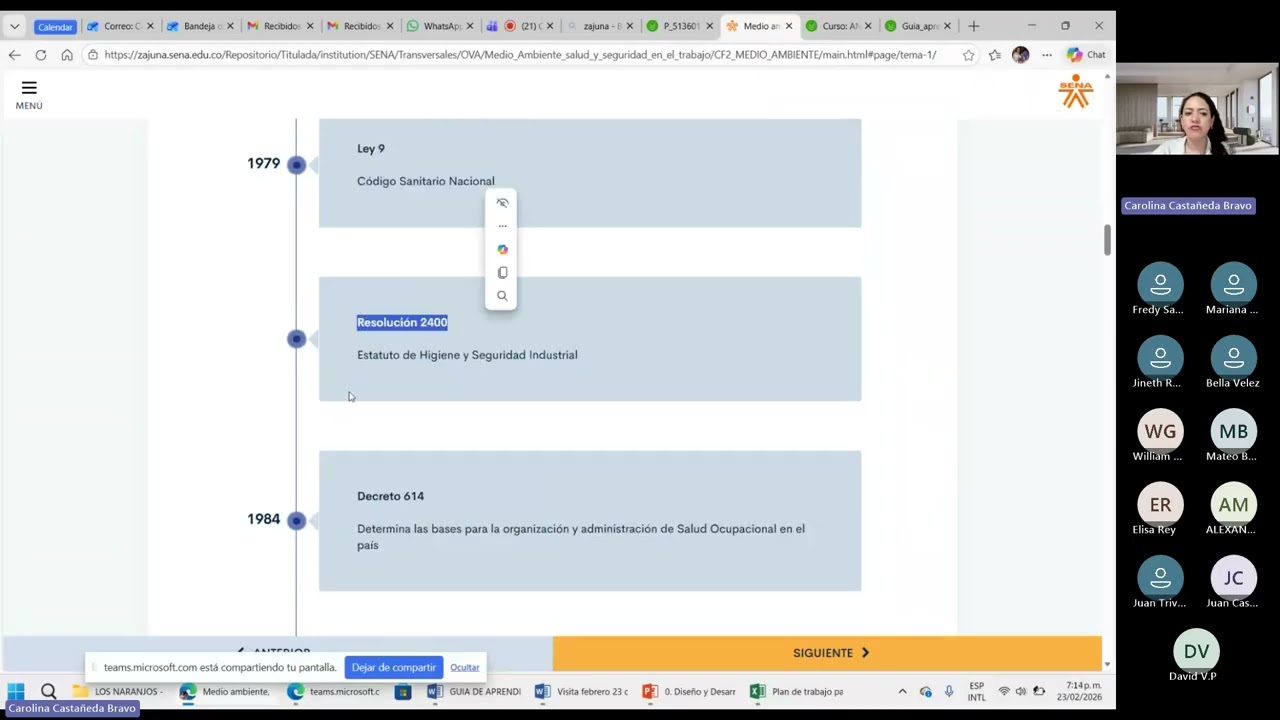
Task: Open the Wi-Fi network tray icon
Action: click(1004, 691)
